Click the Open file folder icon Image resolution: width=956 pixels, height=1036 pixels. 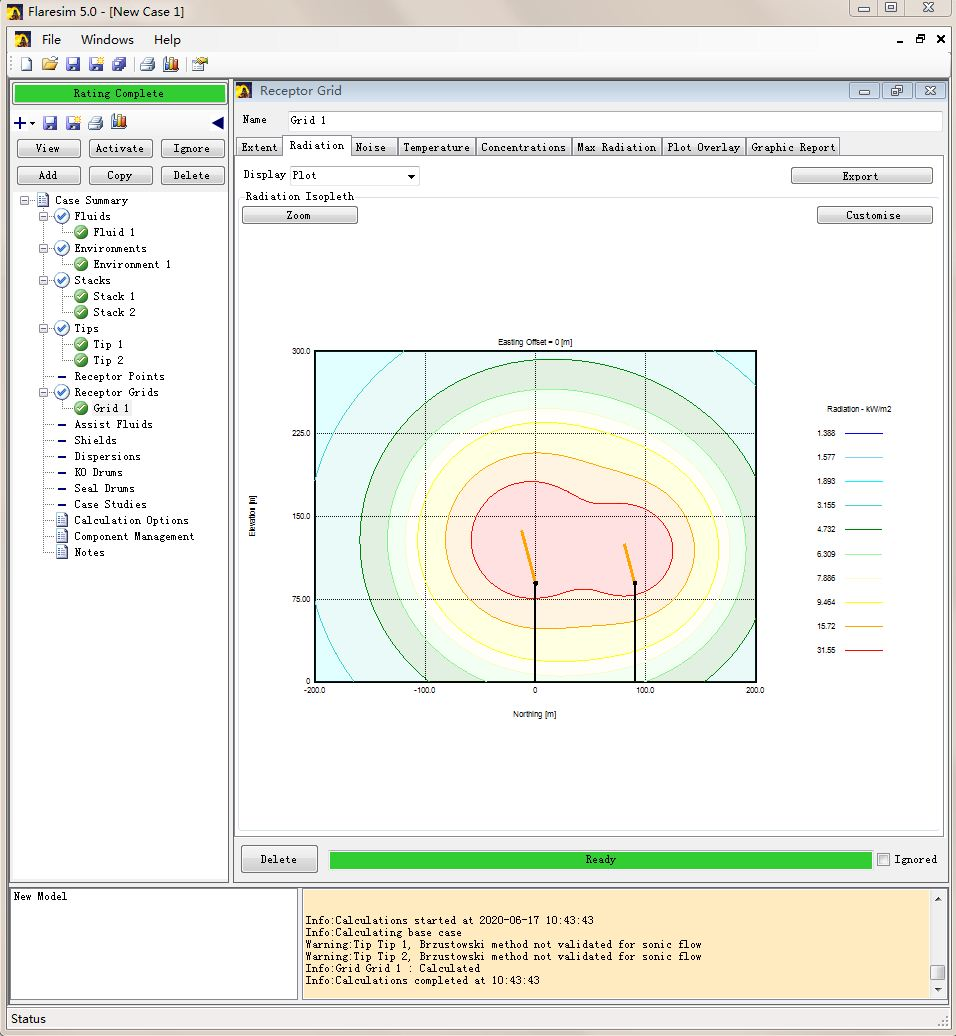pyautogui.click(x=50, y=64)
